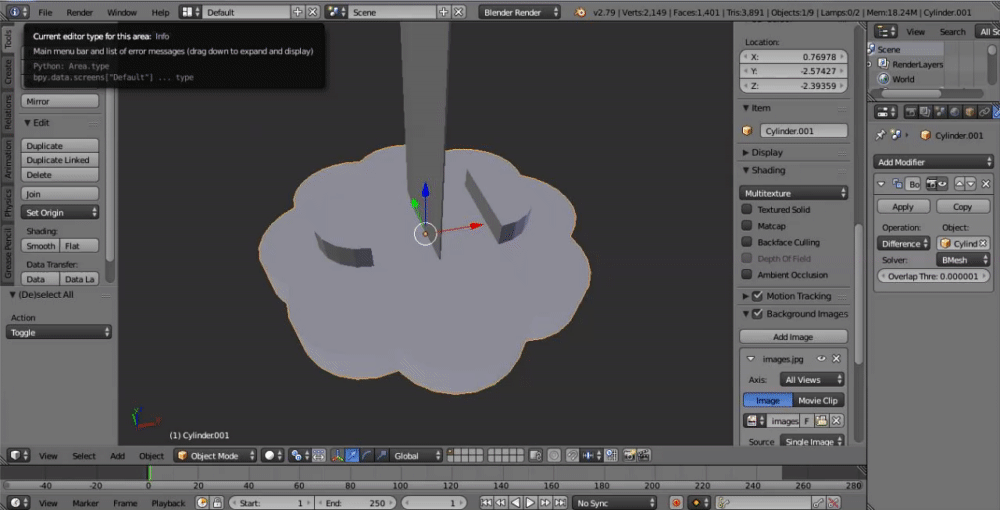
Task: Open the Object Mode selector dropdown
Action: [214, 455]
